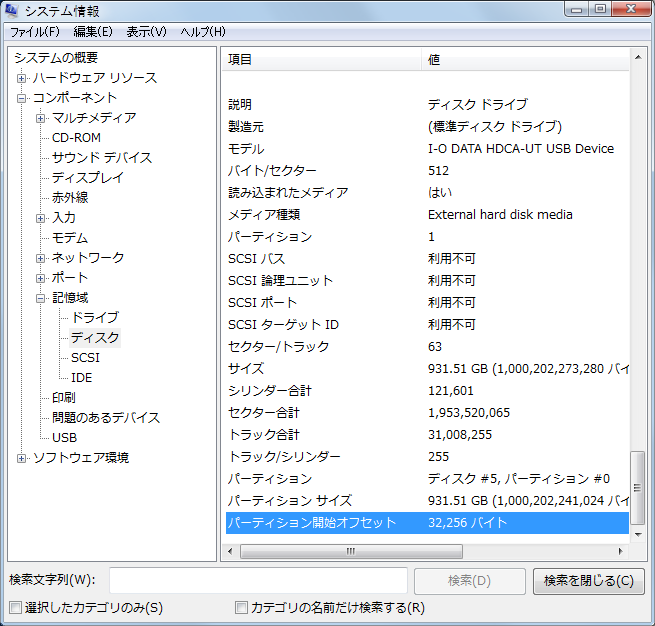Viewport: 655px width, 626px height.
Task: Open the ヘルプ(H) menu
Action: coord(203,32)
